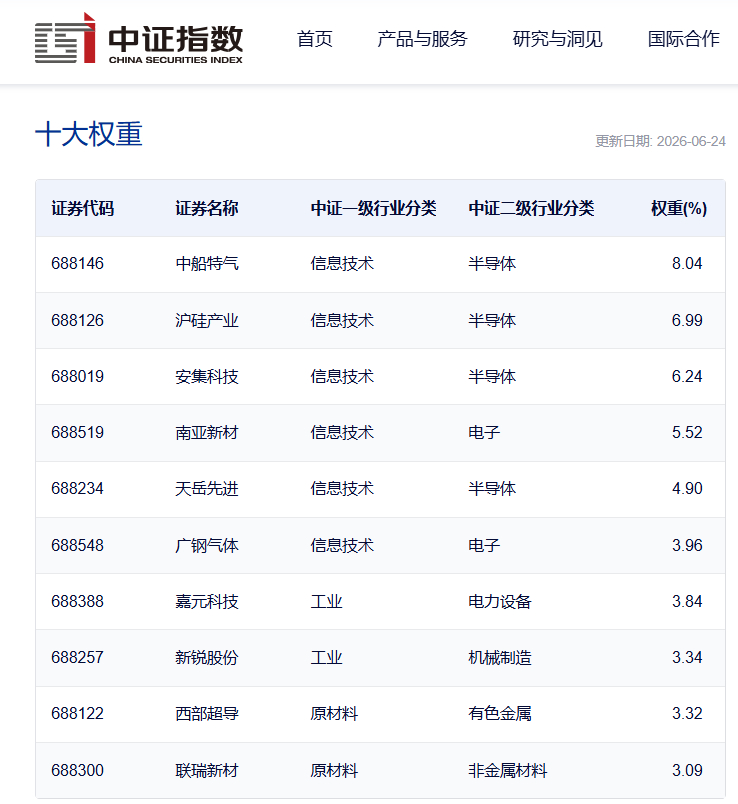Select security name 嘉元科技

[x=207, y=601]
